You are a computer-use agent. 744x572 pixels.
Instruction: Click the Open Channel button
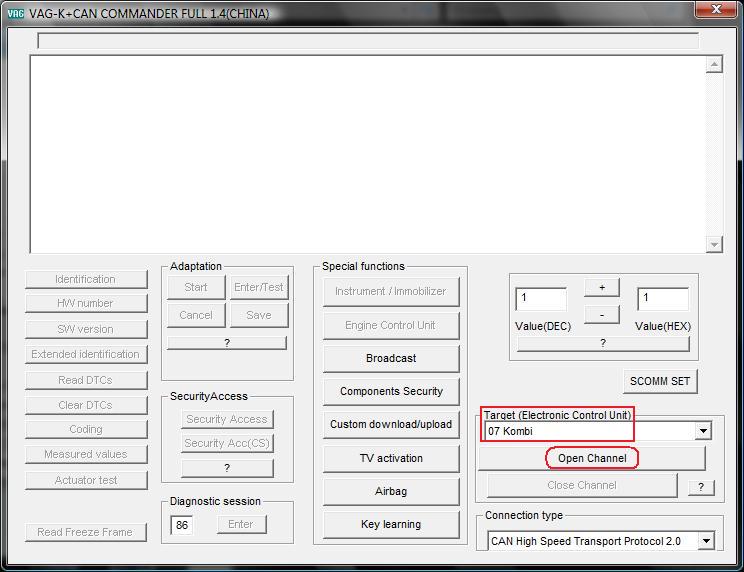592,459
